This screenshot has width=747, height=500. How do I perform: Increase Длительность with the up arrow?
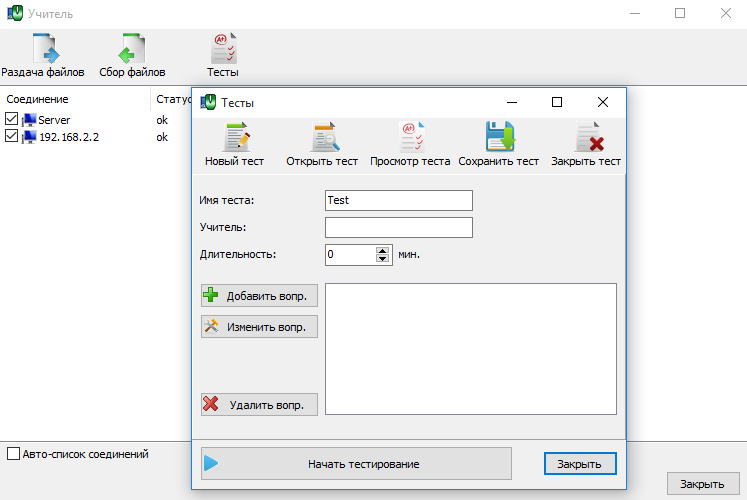point(383,250)
